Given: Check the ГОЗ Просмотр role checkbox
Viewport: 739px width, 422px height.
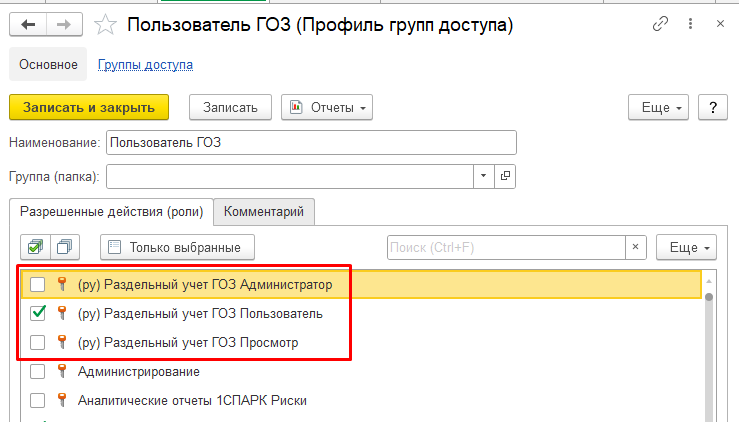Looking at the screenshot, I should [x=37, y=343].
